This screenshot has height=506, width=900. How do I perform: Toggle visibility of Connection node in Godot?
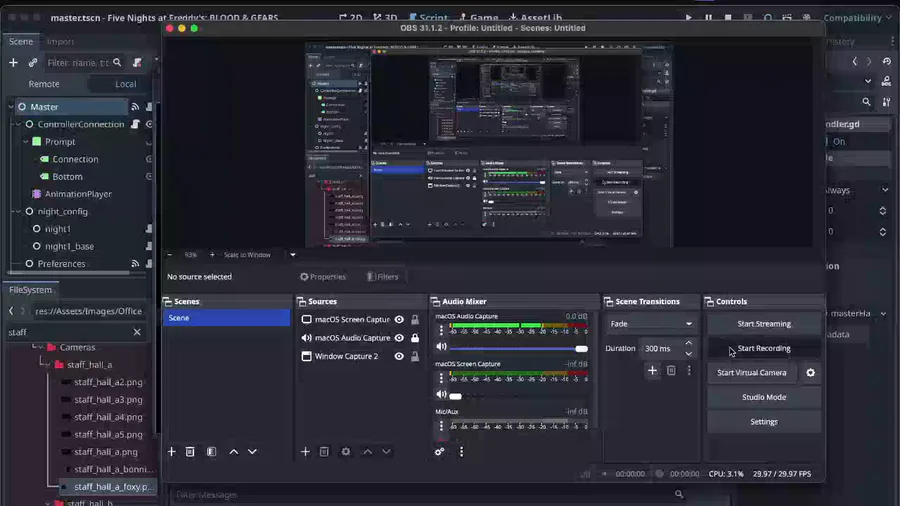click(x=149, y=159)
